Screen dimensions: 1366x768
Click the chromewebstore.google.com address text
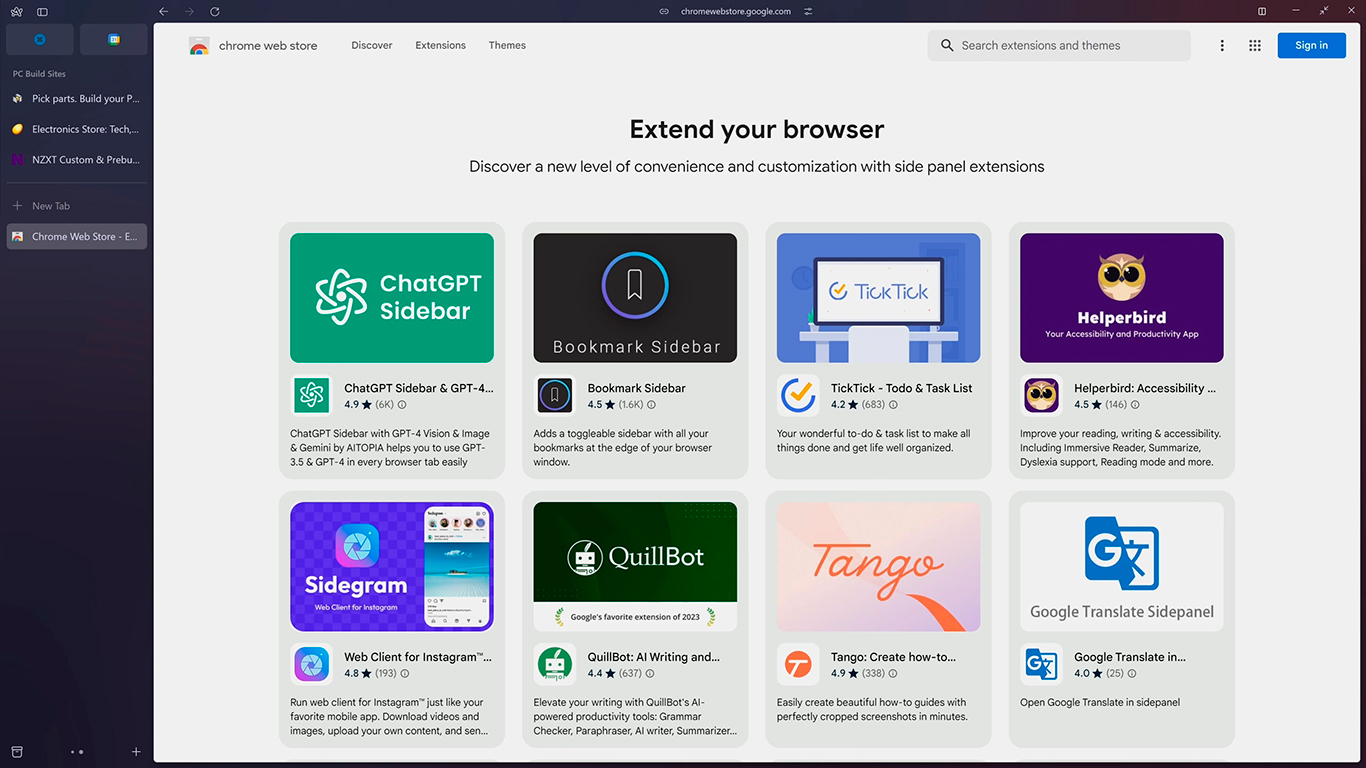click(736, 12)
